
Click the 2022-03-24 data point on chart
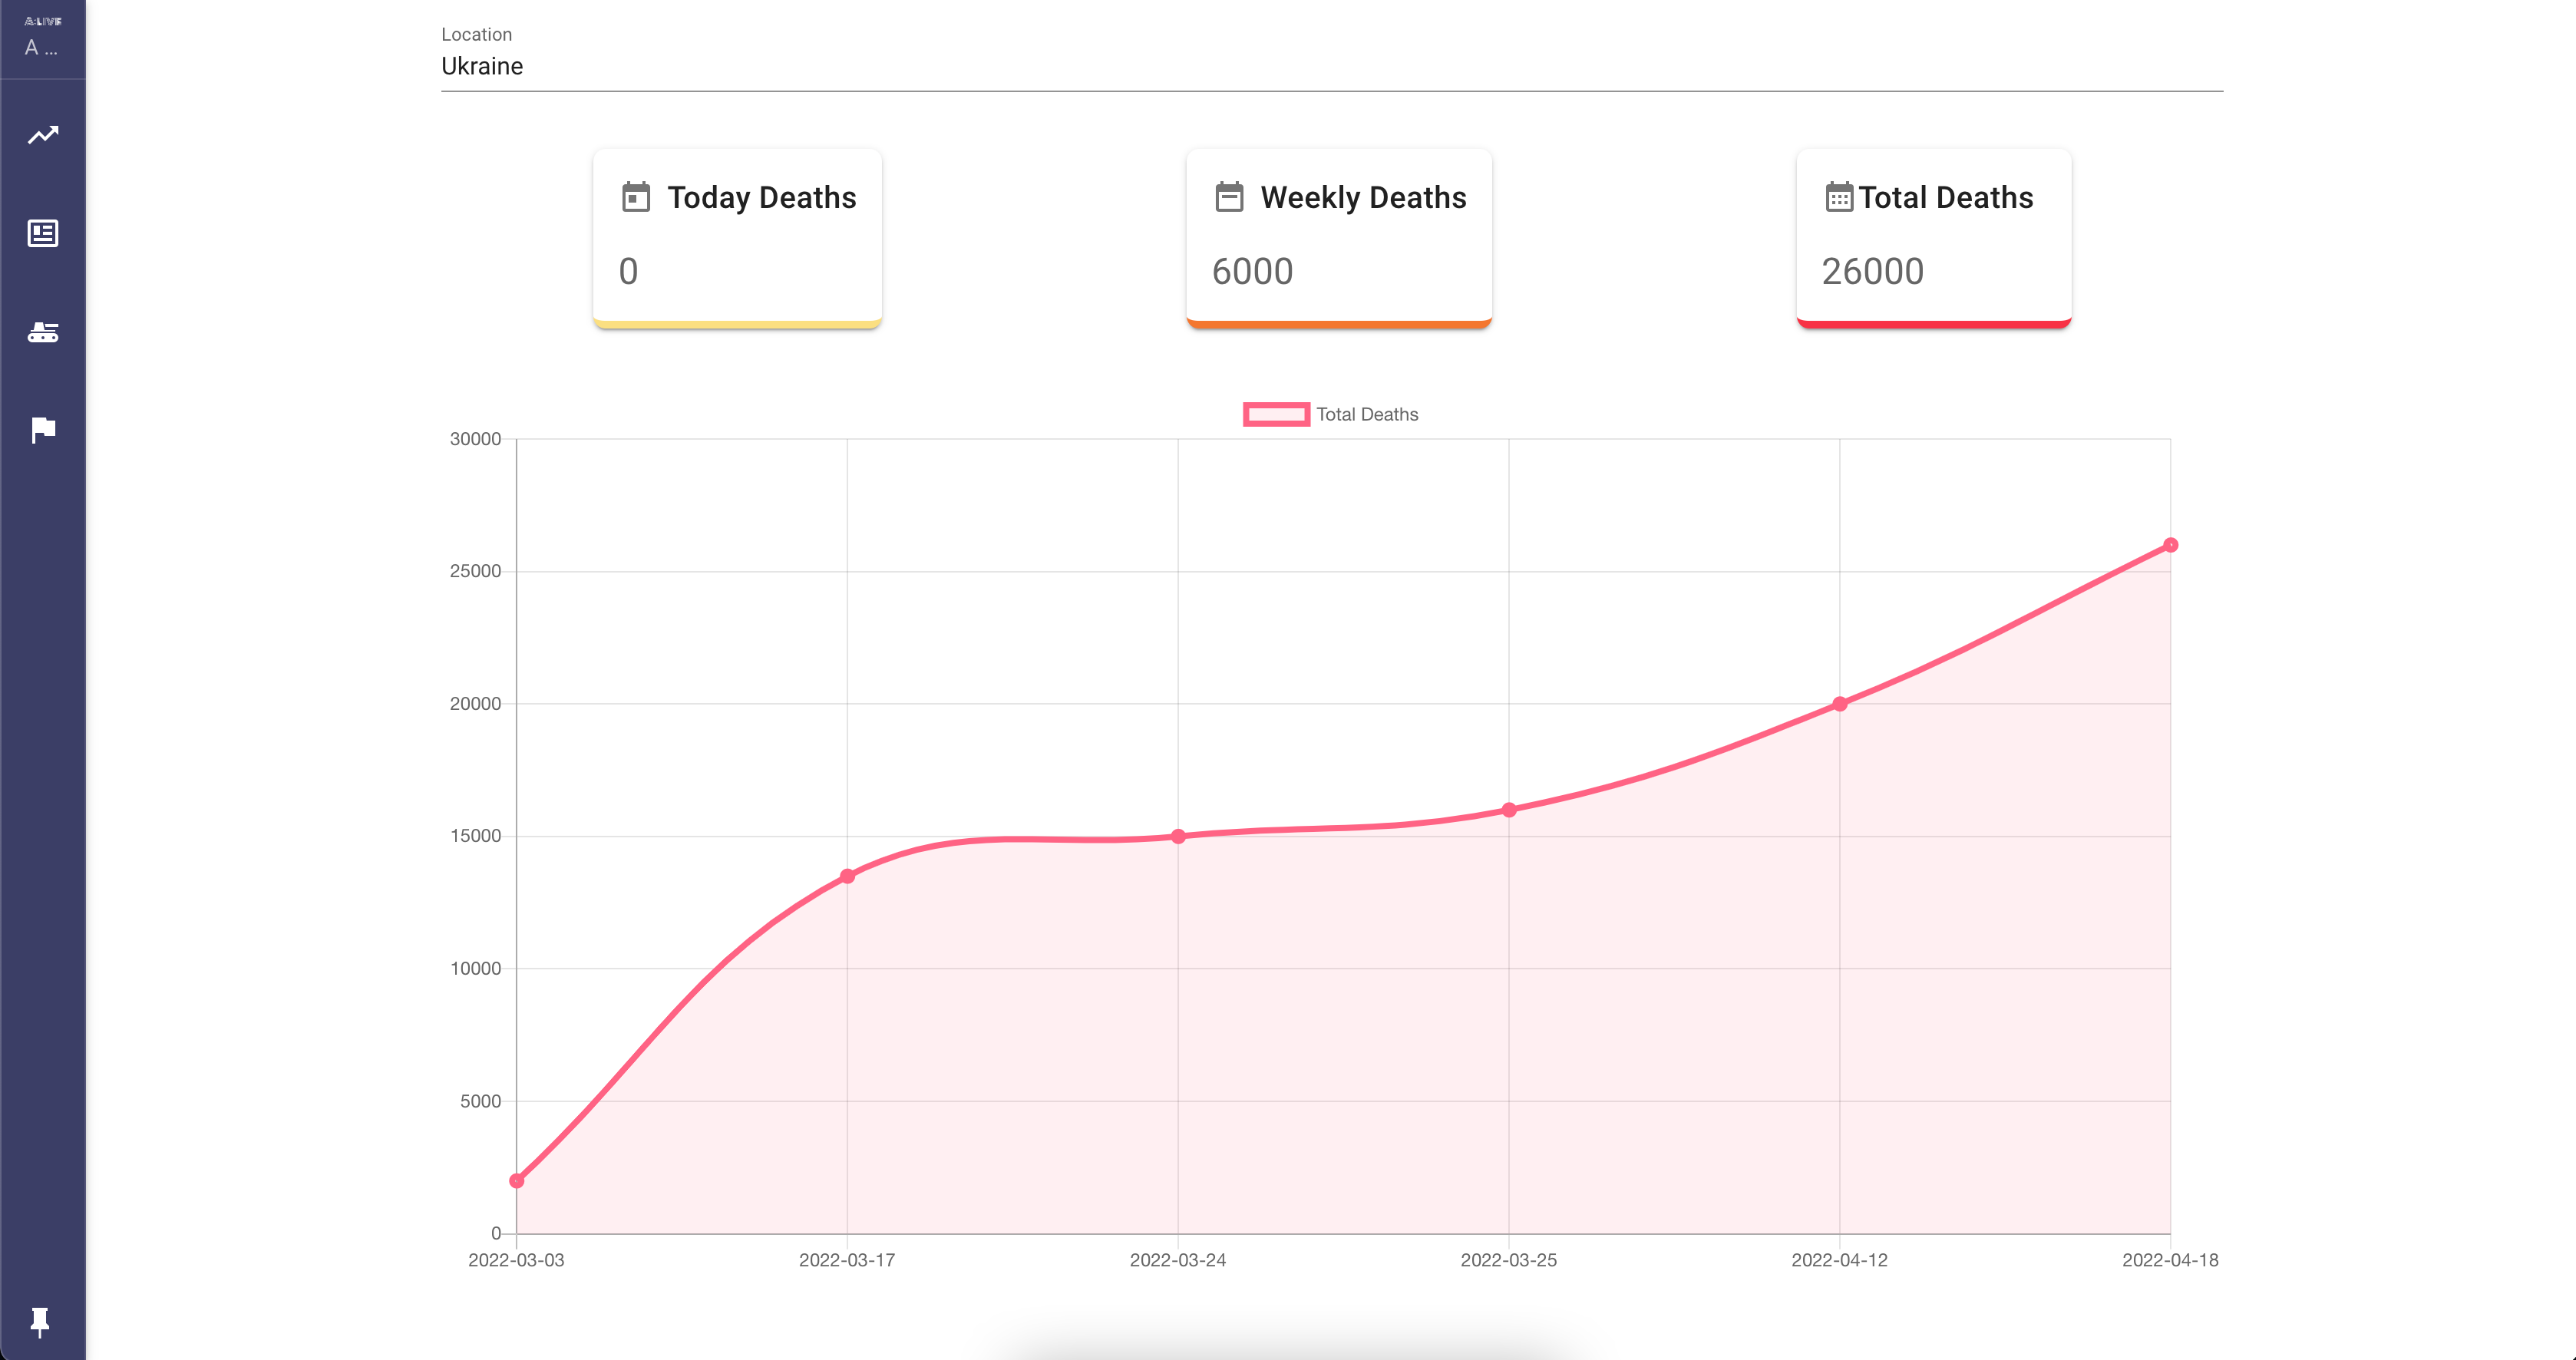pos(1178,836)
